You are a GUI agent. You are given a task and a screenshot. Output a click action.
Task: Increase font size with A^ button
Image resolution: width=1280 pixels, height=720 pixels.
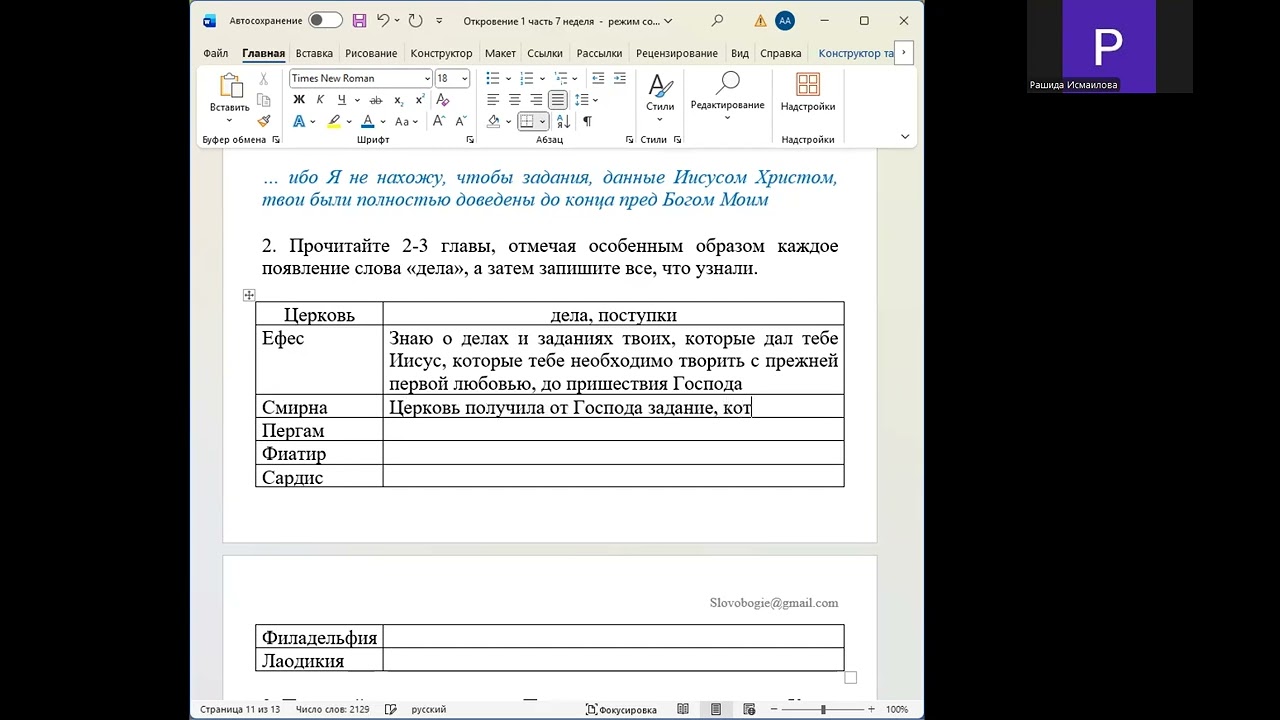coord(439,121)
